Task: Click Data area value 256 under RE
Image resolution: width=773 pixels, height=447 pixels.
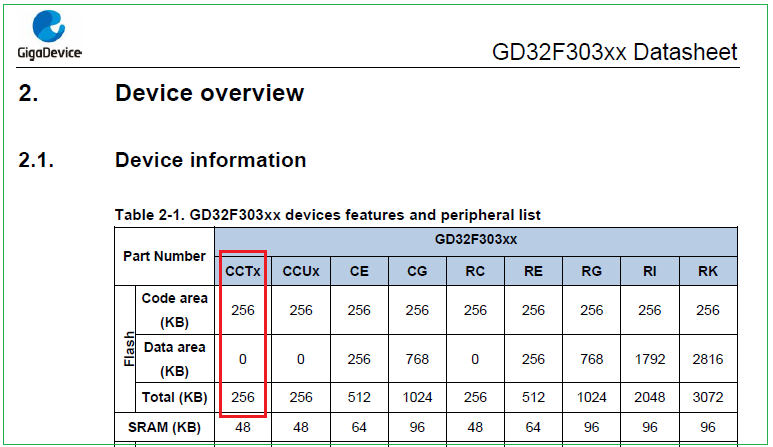Action: point(533,359)
